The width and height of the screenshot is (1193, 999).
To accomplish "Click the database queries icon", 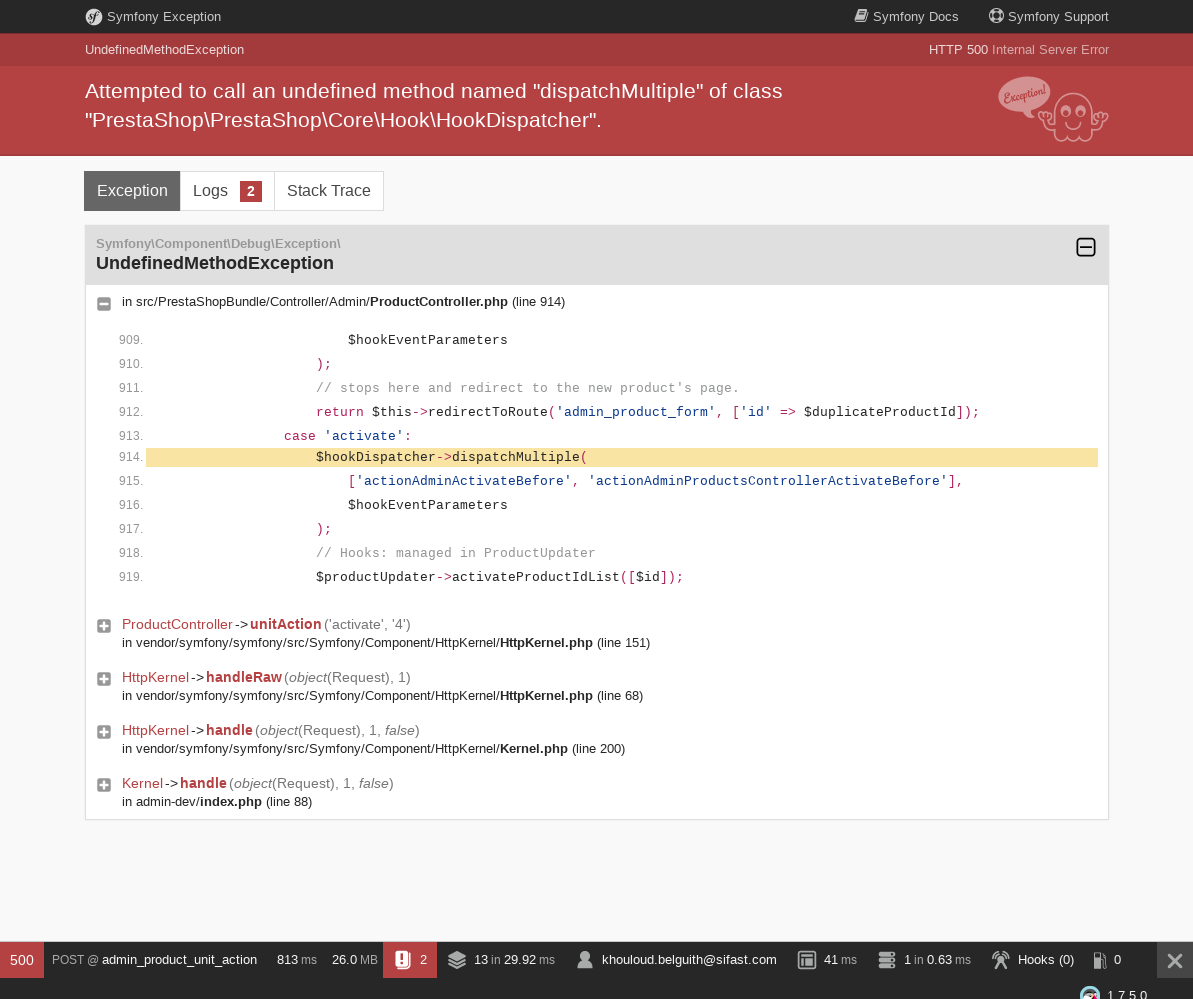I will click(x=886, y=959).
